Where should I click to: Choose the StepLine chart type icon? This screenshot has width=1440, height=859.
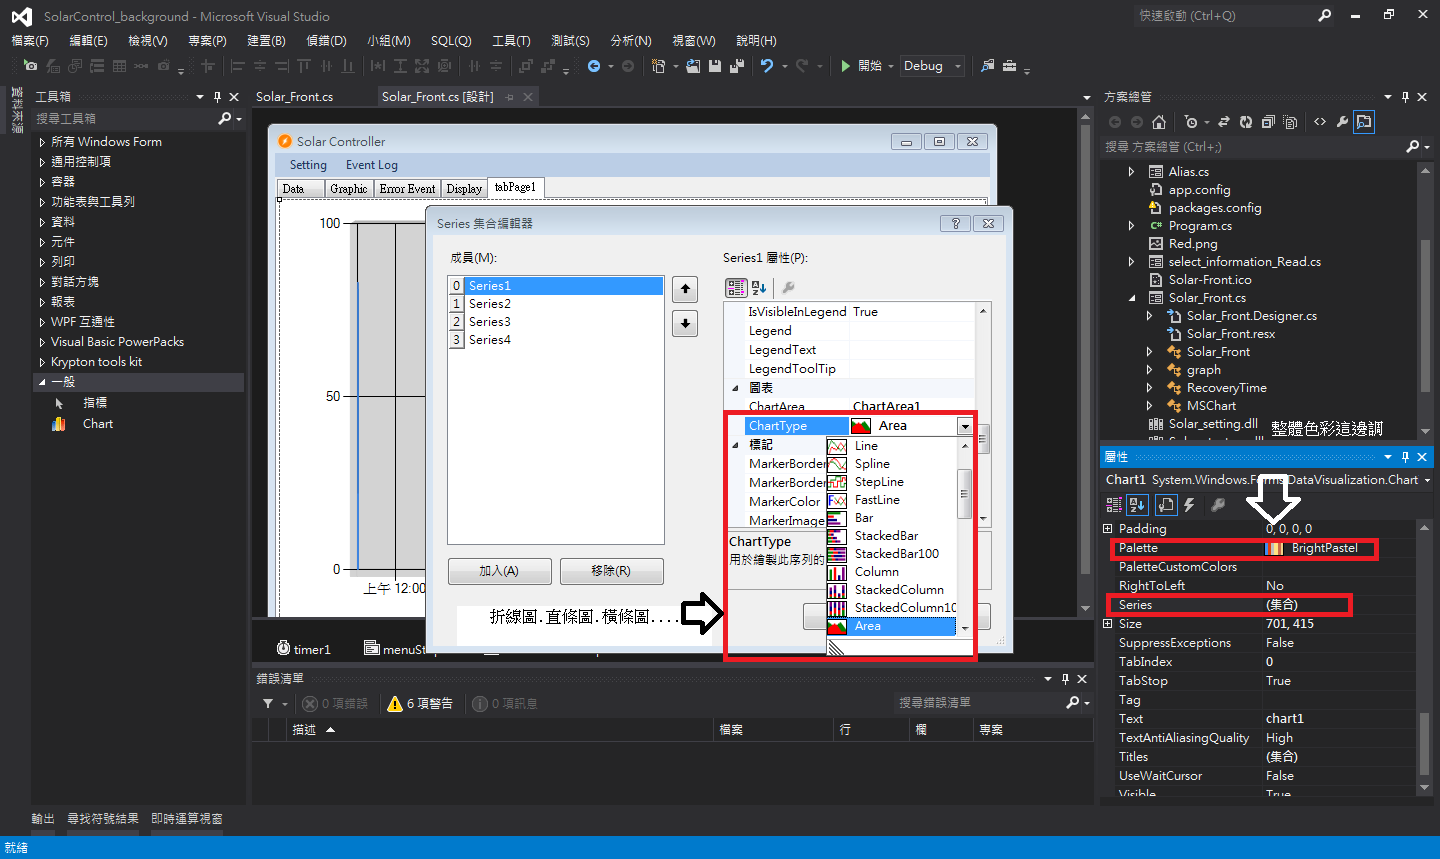click(x=837, y=482)
